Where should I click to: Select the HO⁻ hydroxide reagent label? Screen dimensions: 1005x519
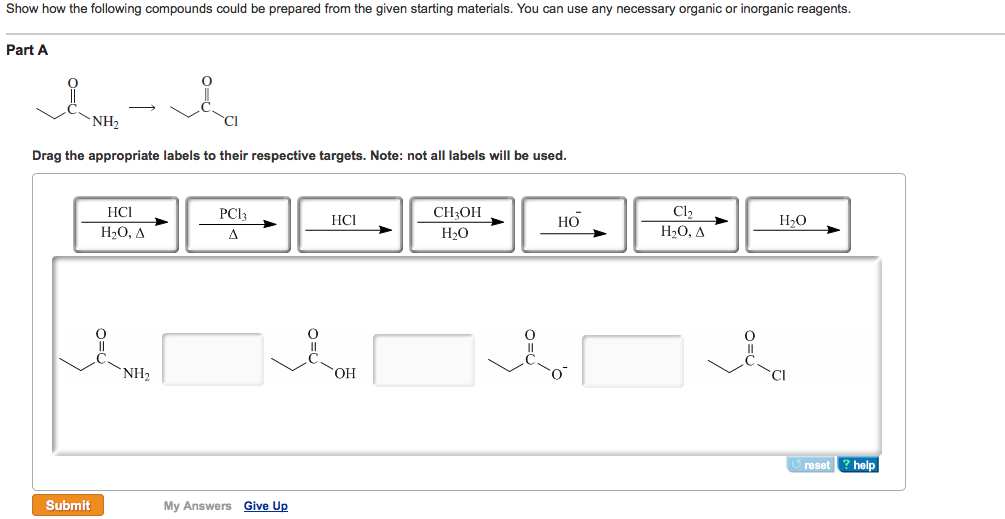(x=574, y=224)
